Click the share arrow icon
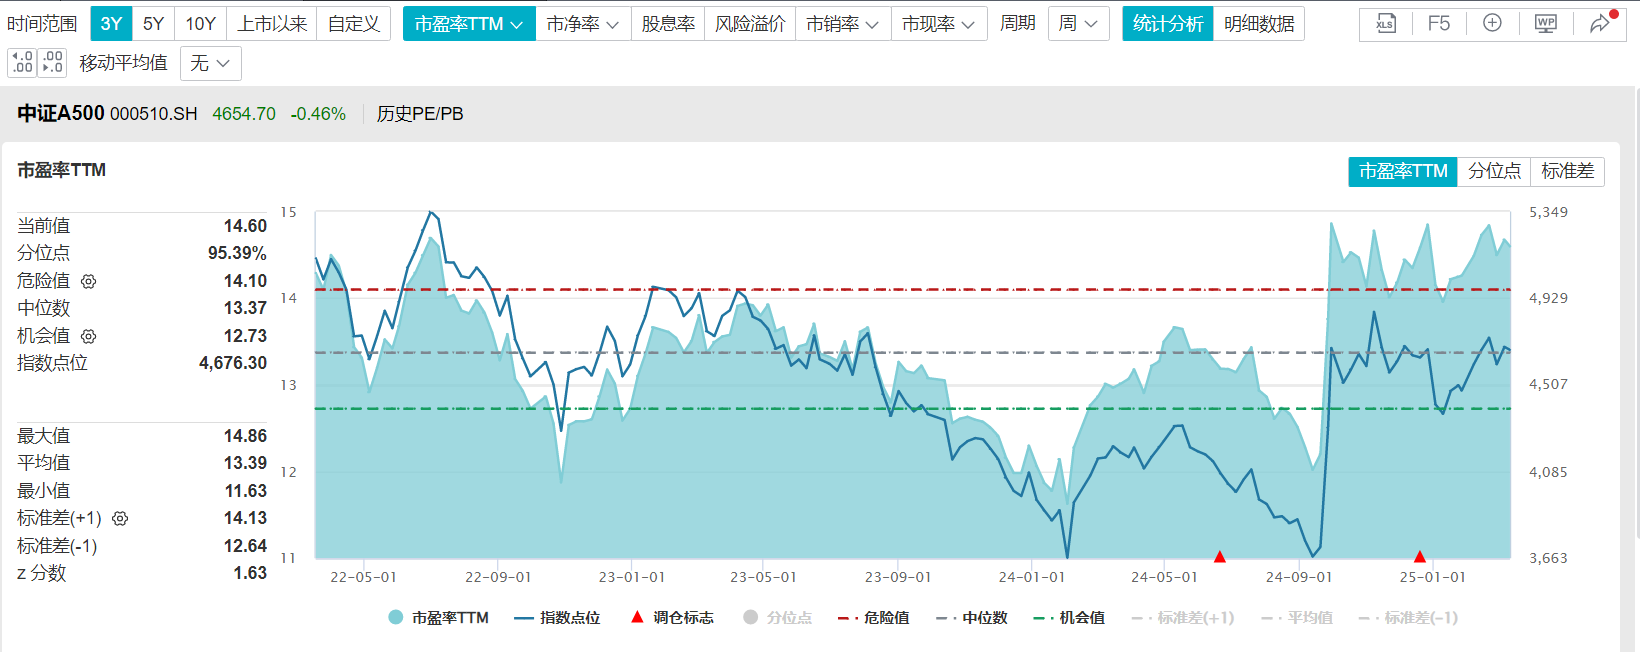 click(1600, 24)
